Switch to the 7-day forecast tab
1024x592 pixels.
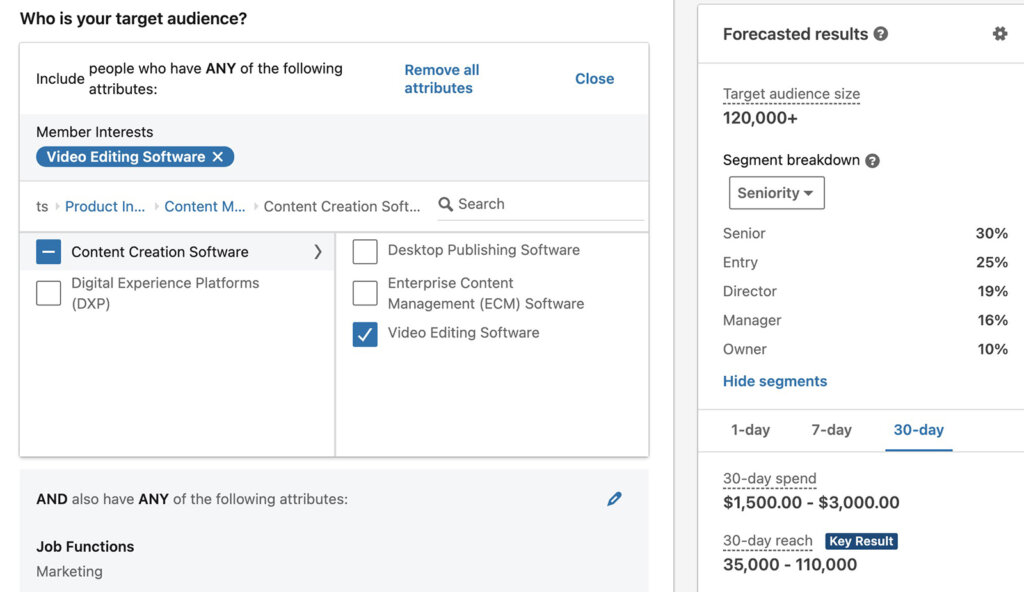[x=831, y=430]
